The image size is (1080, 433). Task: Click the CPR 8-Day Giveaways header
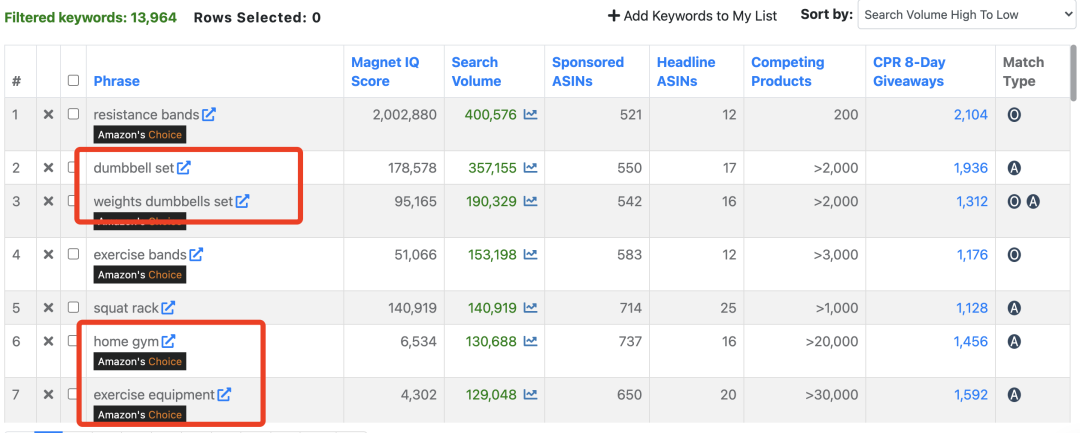[x=908, y=72]
